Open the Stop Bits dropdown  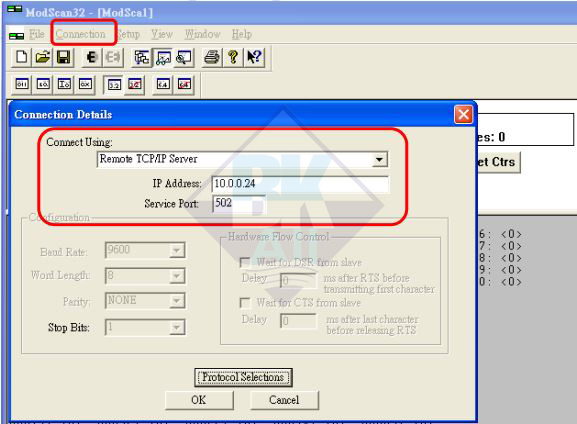click(177, 327)
